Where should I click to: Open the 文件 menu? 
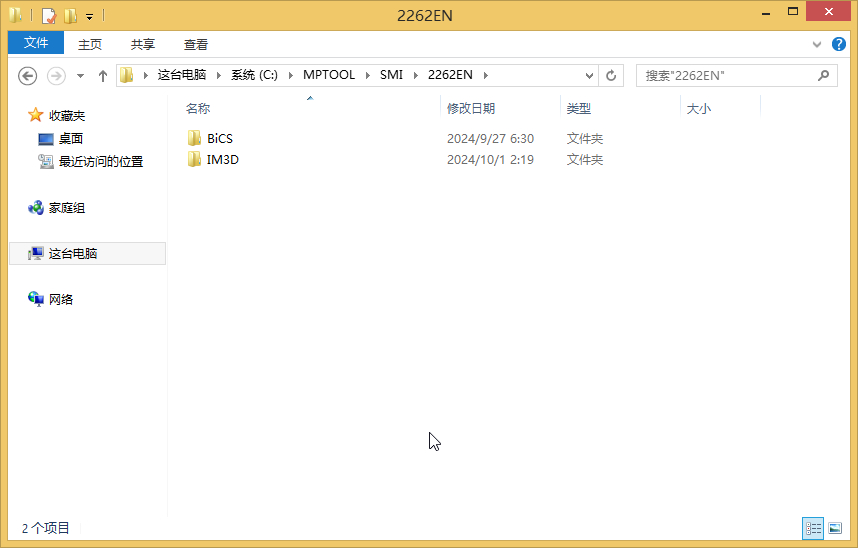pyautogui.click(x=36, y=43)
